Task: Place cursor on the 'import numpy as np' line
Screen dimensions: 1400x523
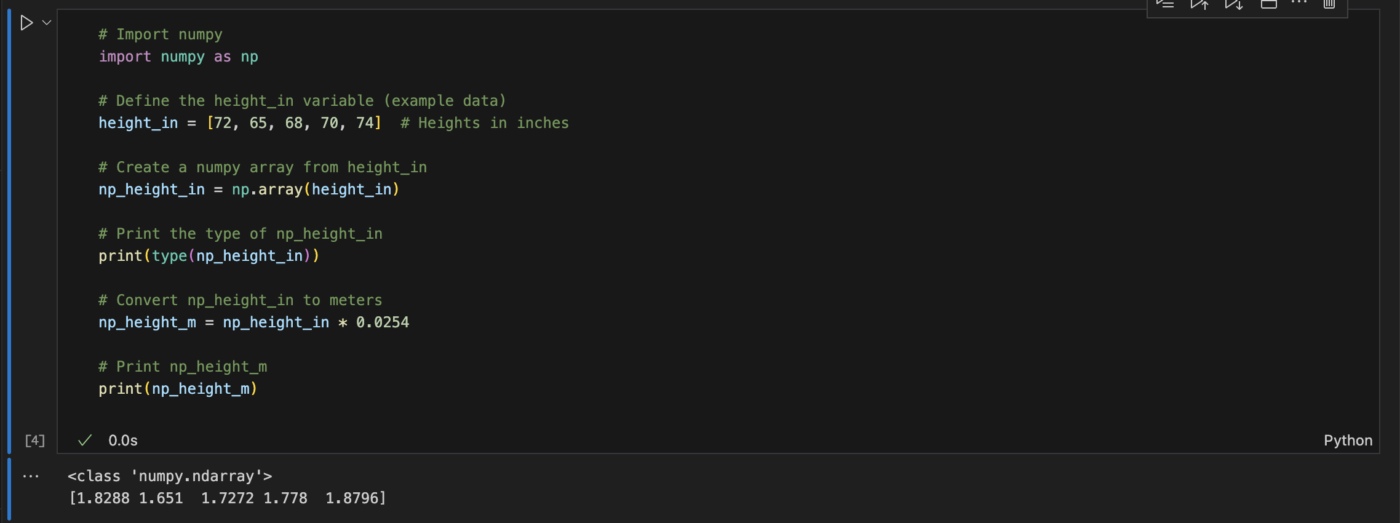Action: [178, 57]
